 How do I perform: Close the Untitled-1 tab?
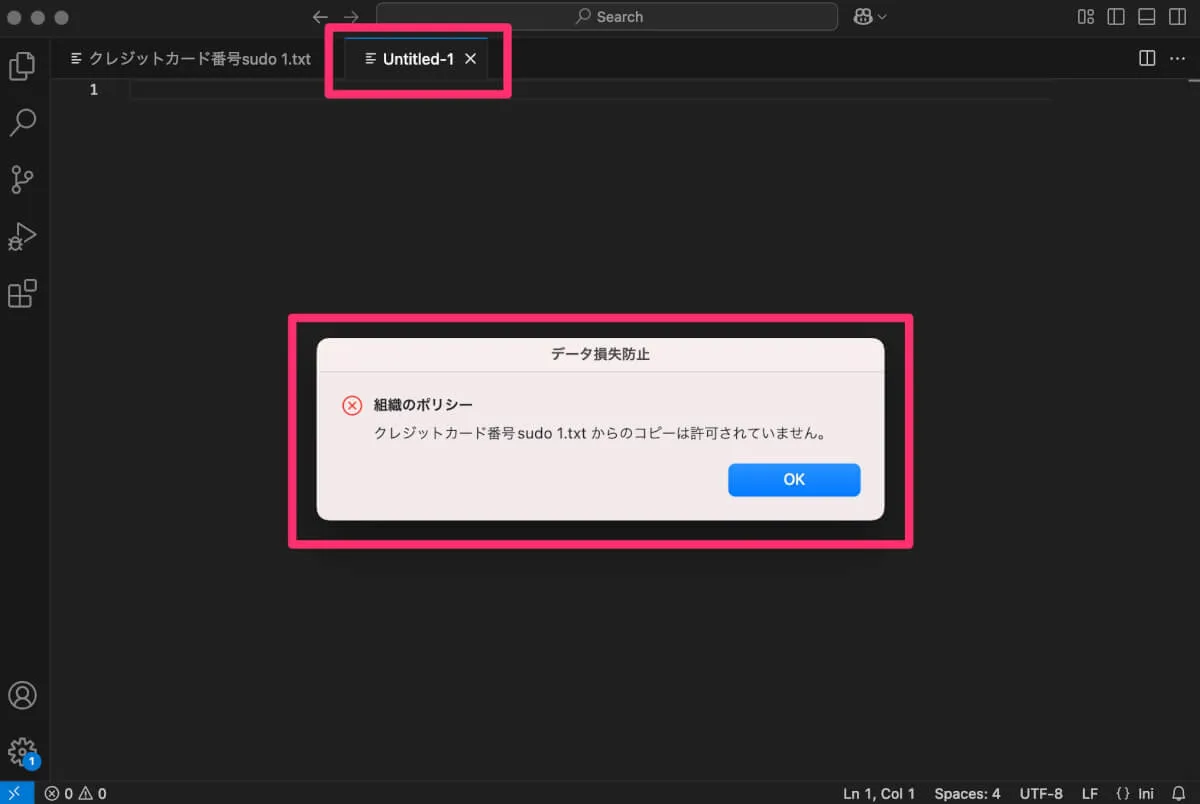coord(470,59)
